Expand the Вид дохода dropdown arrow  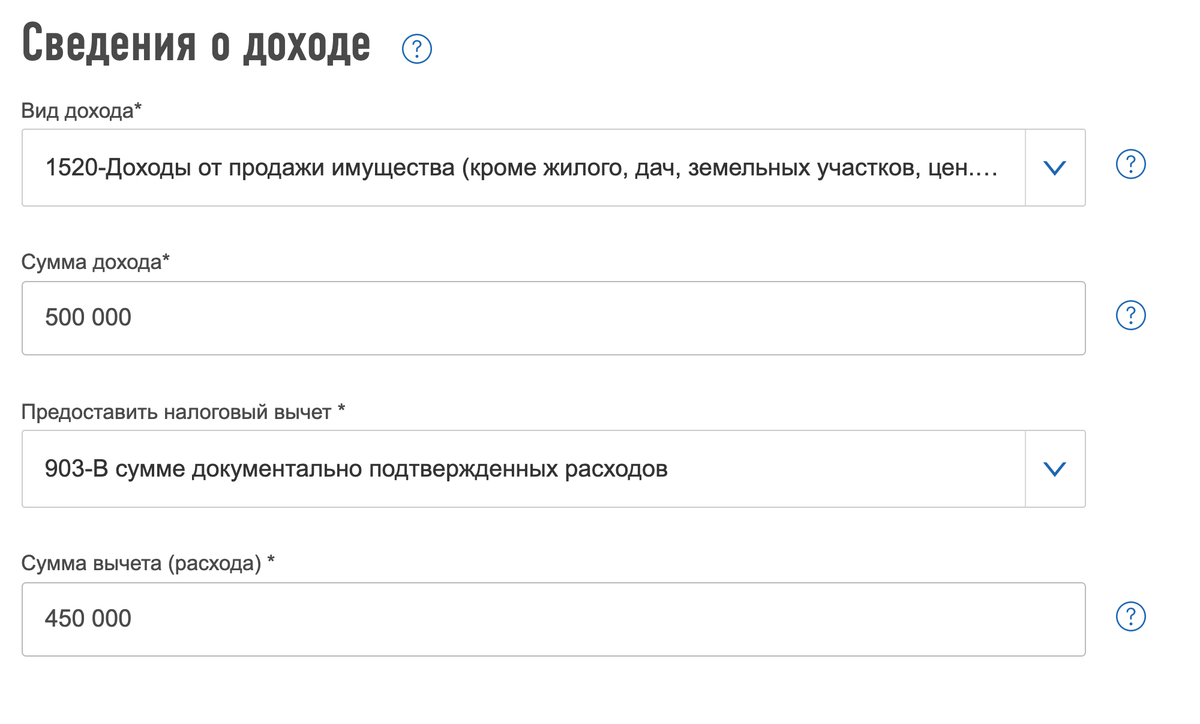pos(1055,168)
